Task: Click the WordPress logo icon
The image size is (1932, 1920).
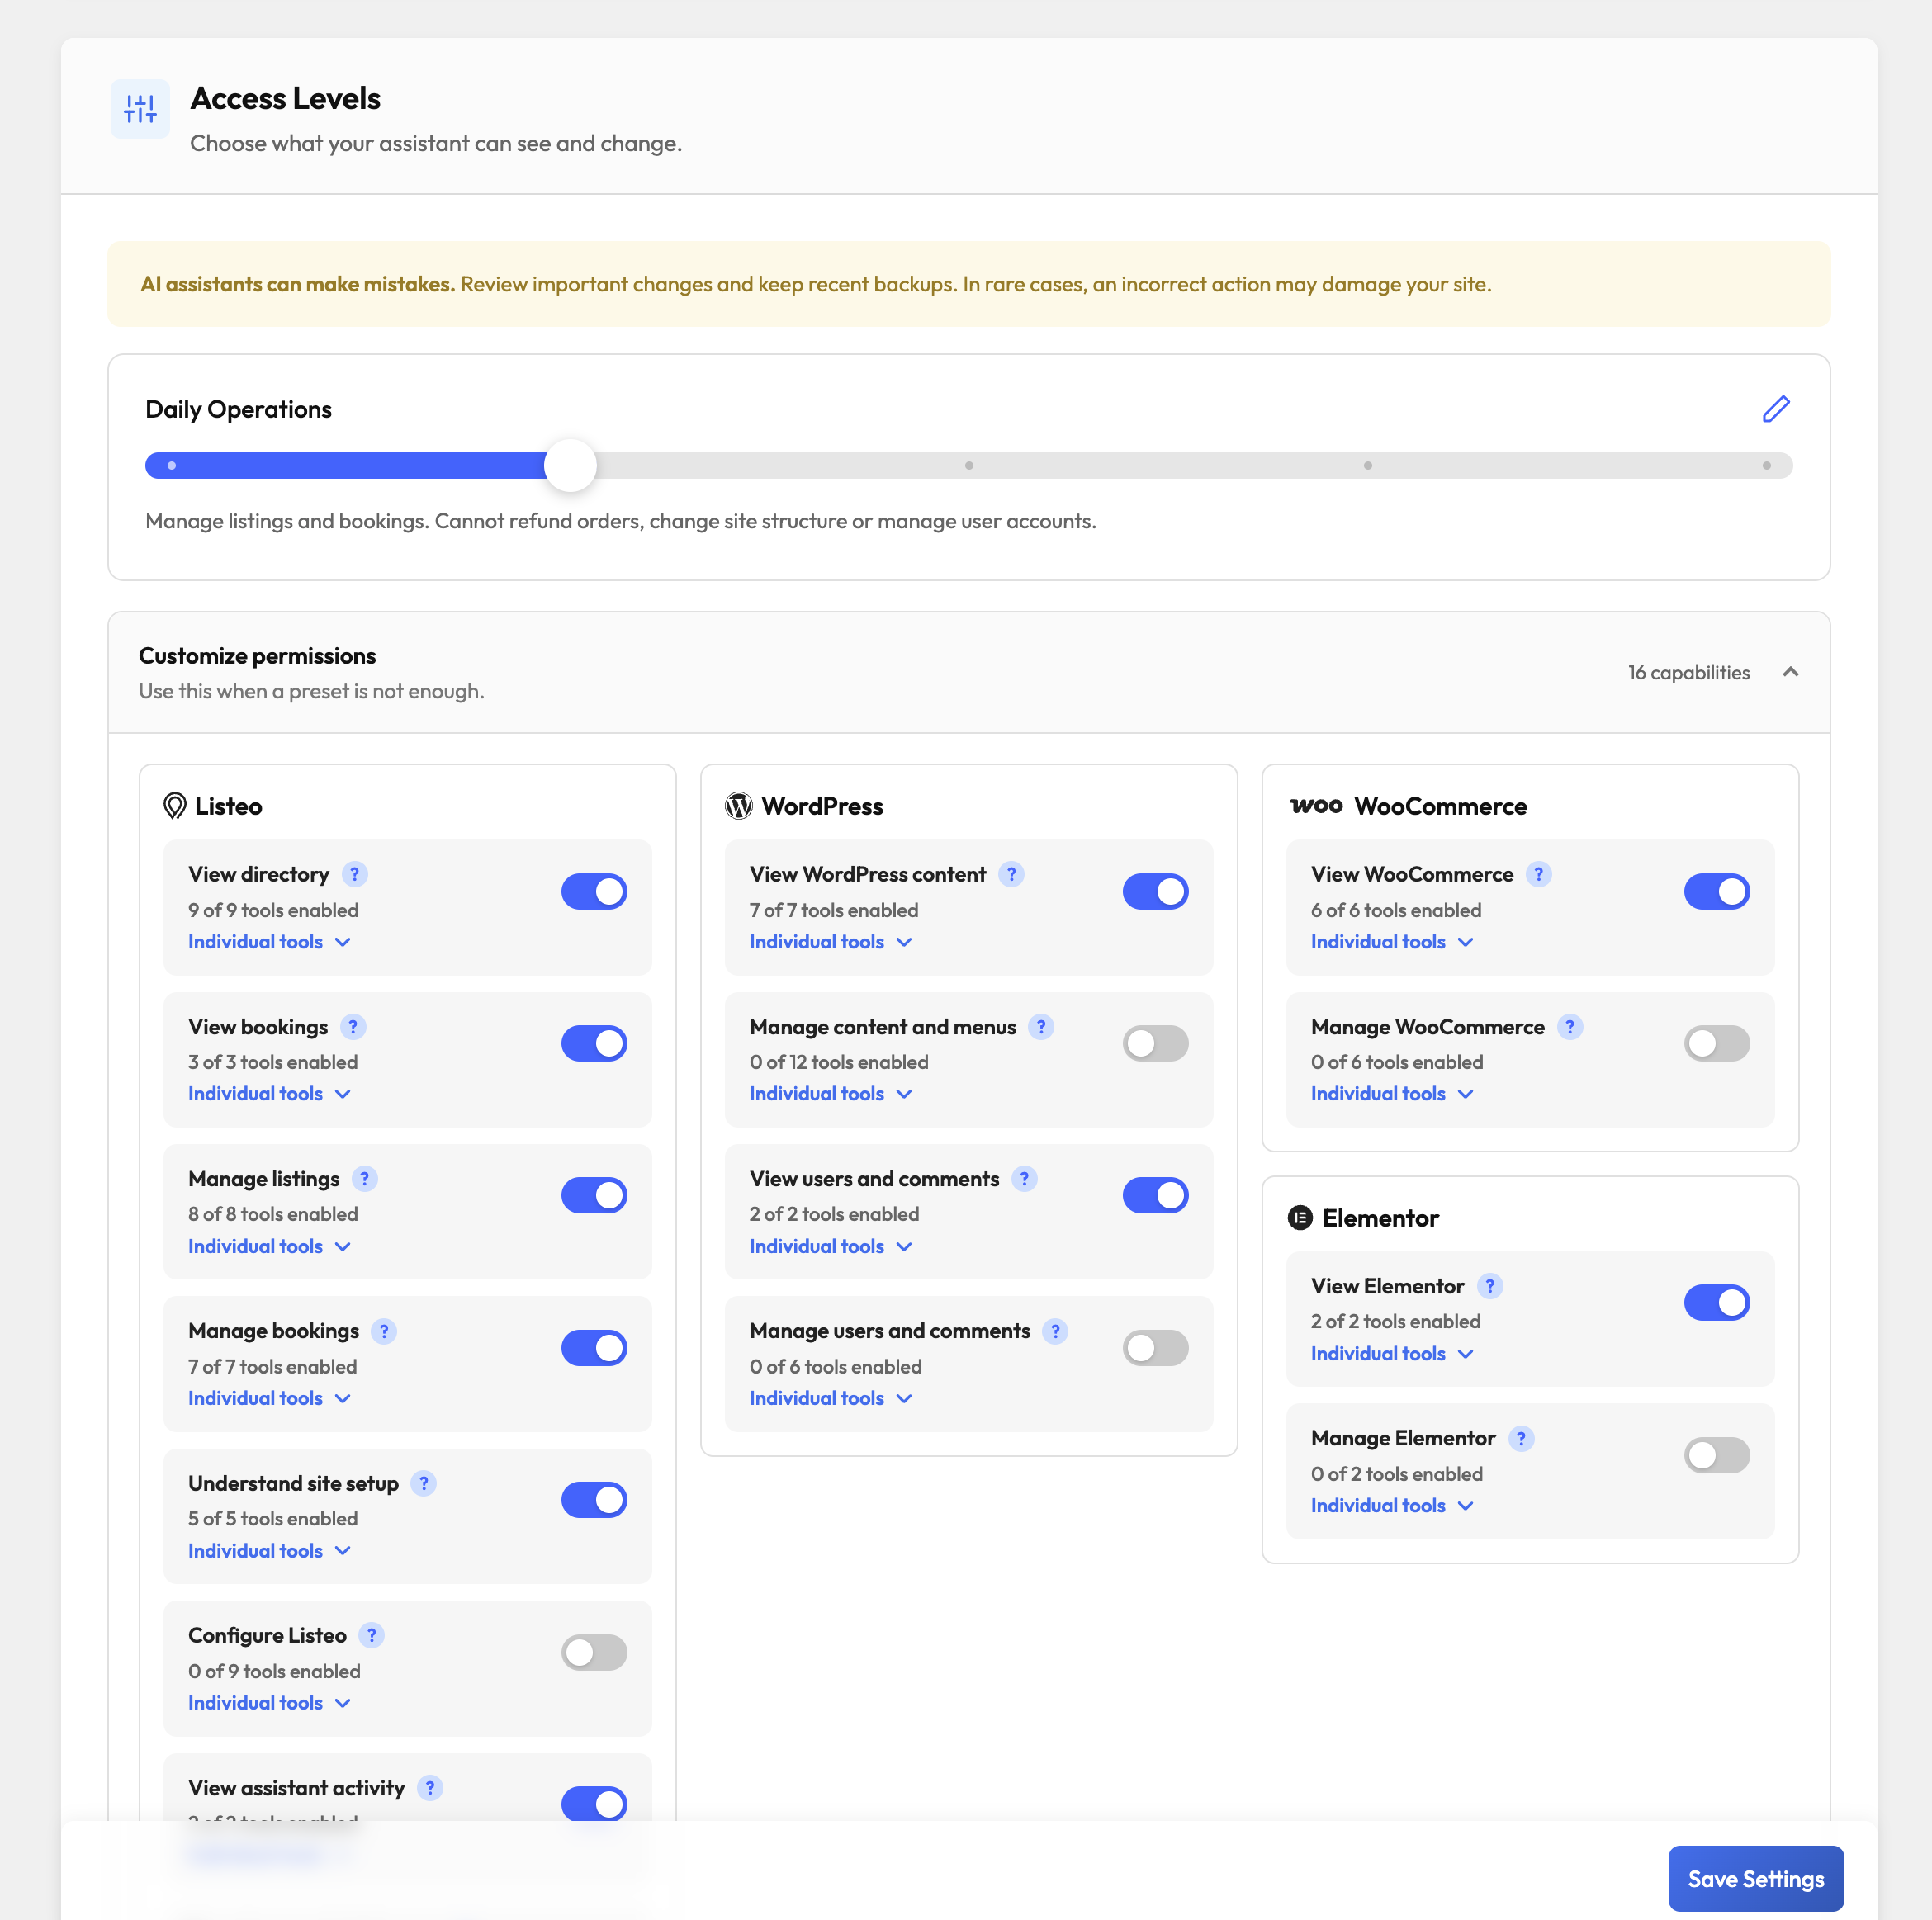Action: 739,806
